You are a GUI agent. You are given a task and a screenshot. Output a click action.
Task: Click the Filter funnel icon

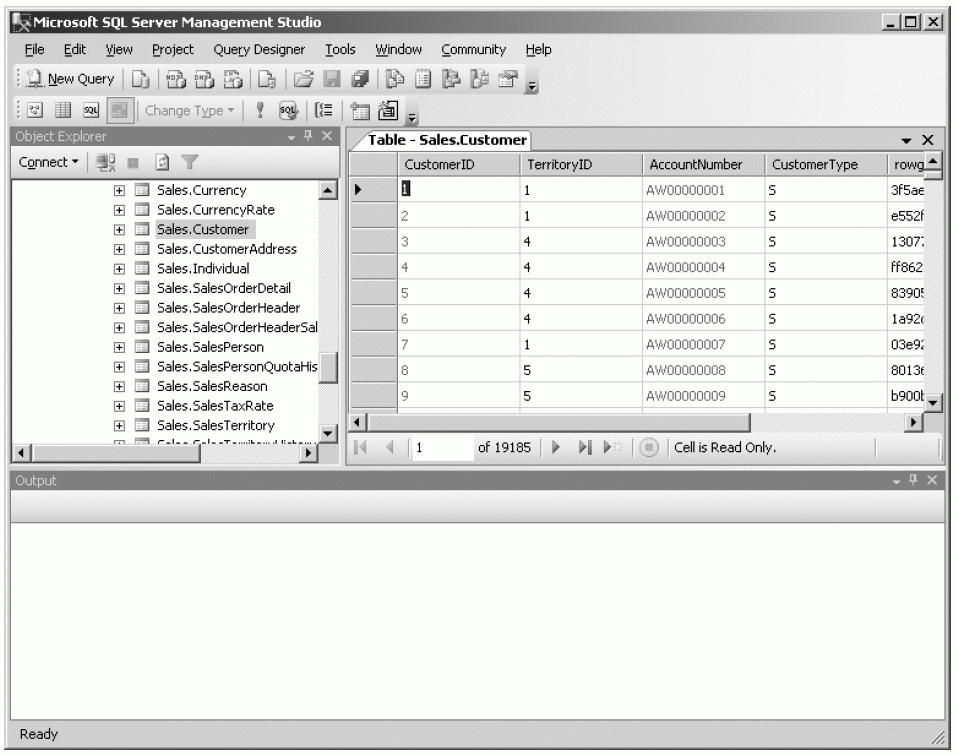tap(190, 162)
